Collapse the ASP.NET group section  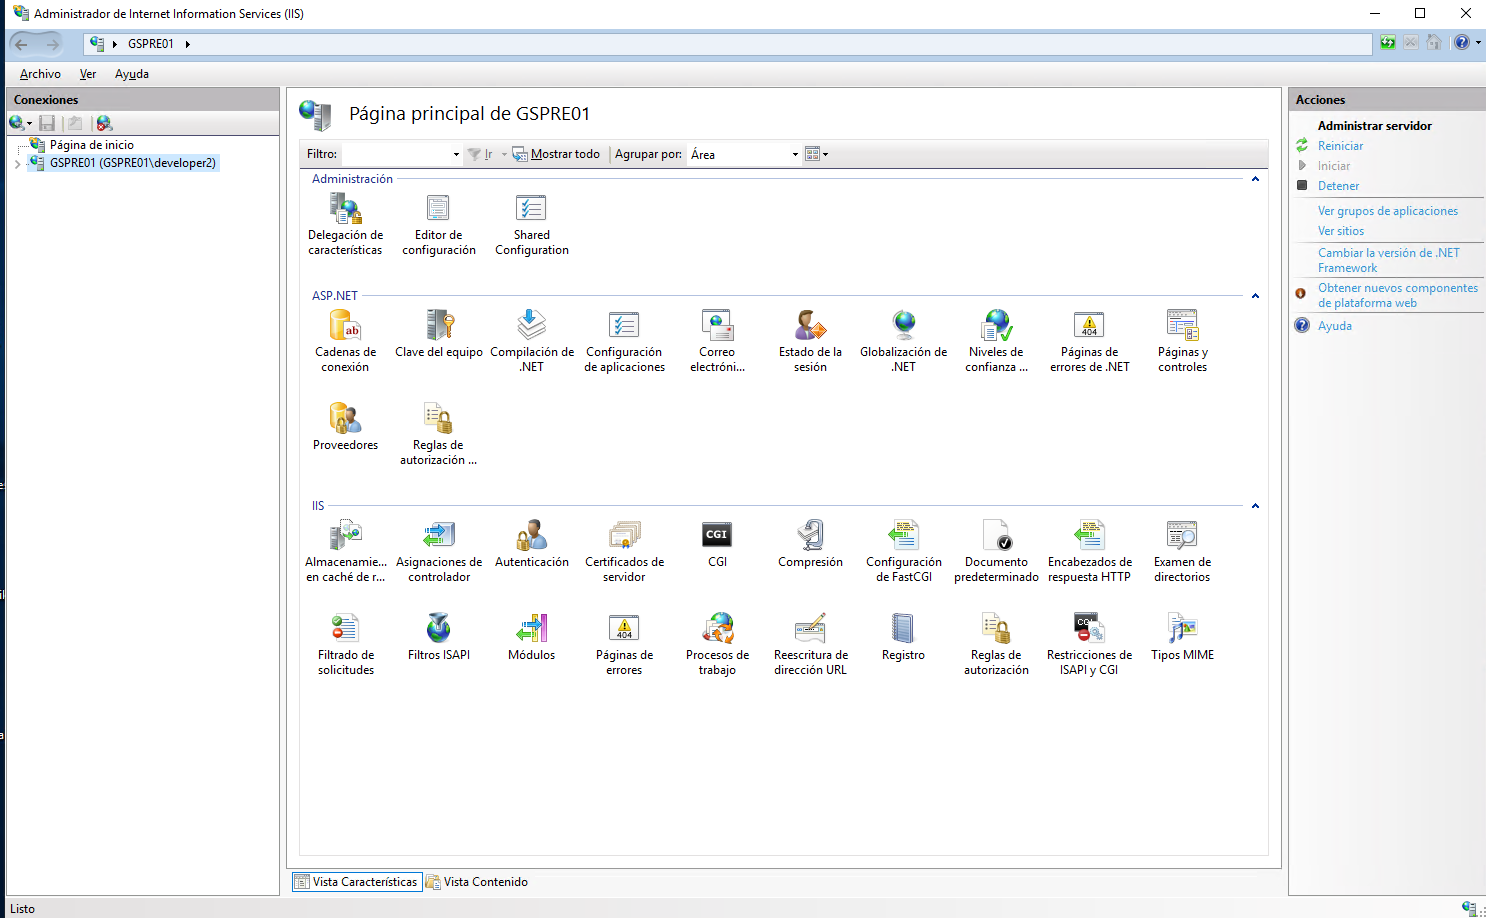pos(1255,296)
